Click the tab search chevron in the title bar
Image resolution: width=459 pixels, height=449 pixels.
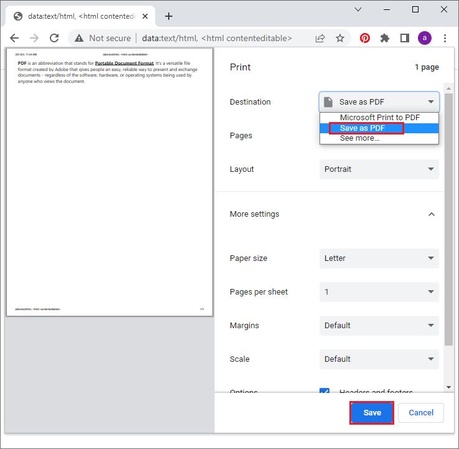[x=358, y=10]
